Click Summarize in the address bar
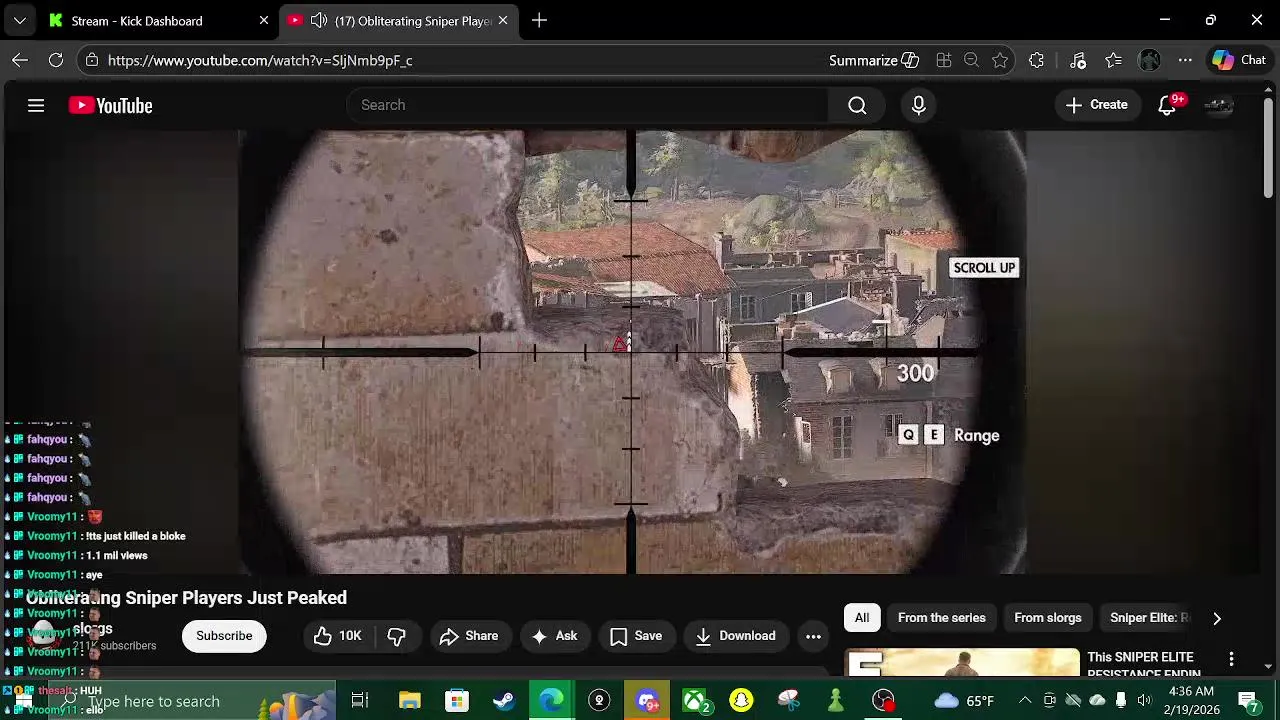 click(874, 60)
